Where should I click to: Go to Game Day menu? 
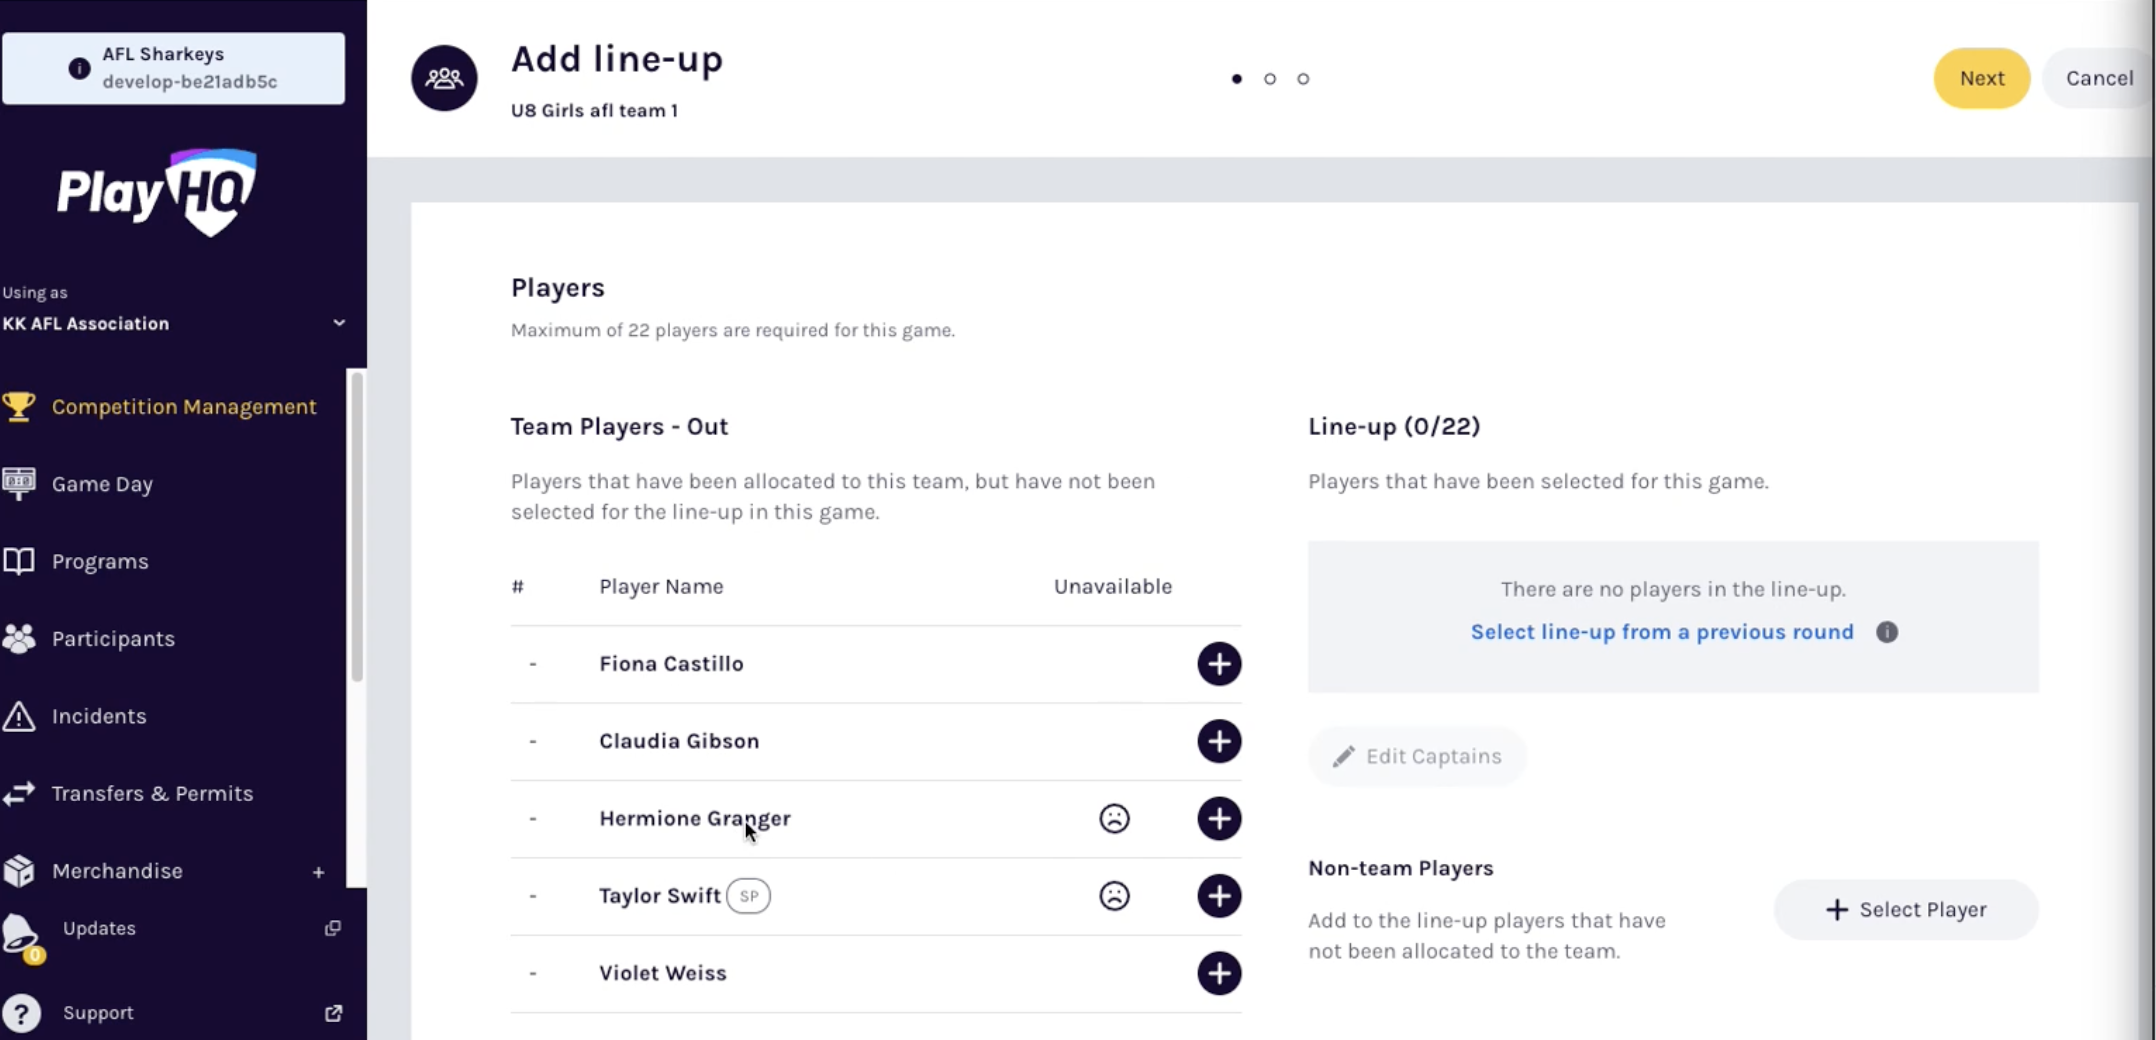[102, 484]
